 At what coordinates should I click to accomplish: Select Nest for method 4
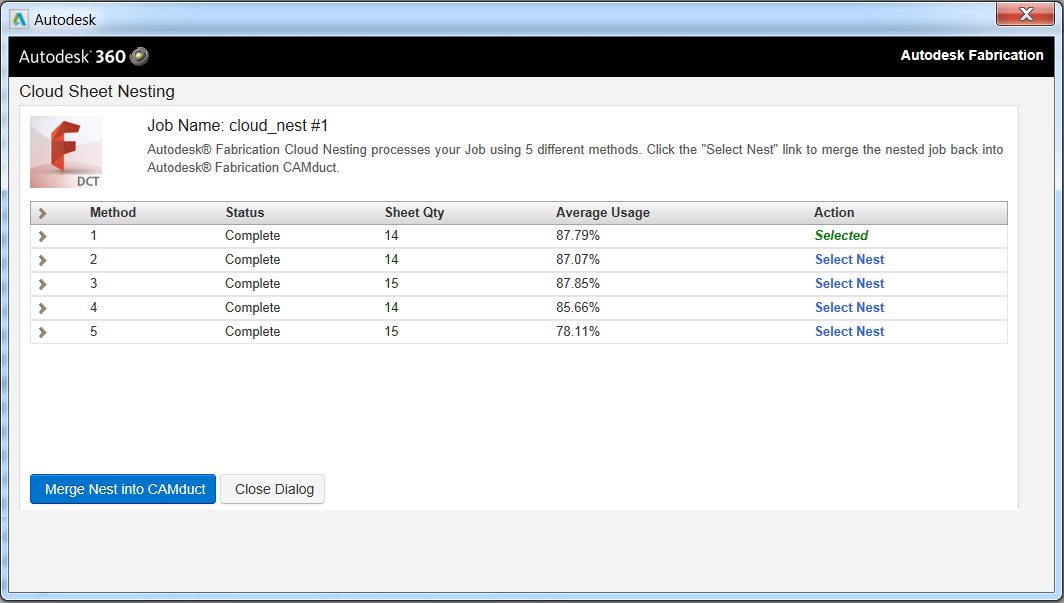pos(850,307)
